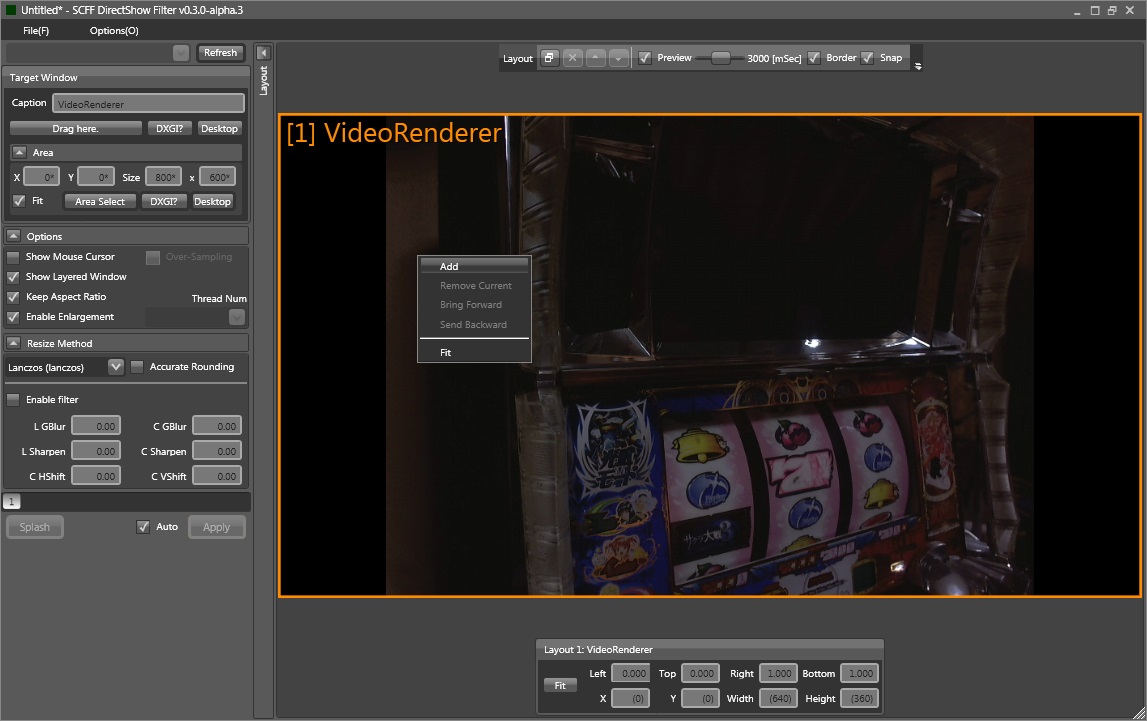Image resolution: width=1147 pixels, height=721 pixels.
Task: Toggle the Border checkbox
Action: tap(813, 58)
